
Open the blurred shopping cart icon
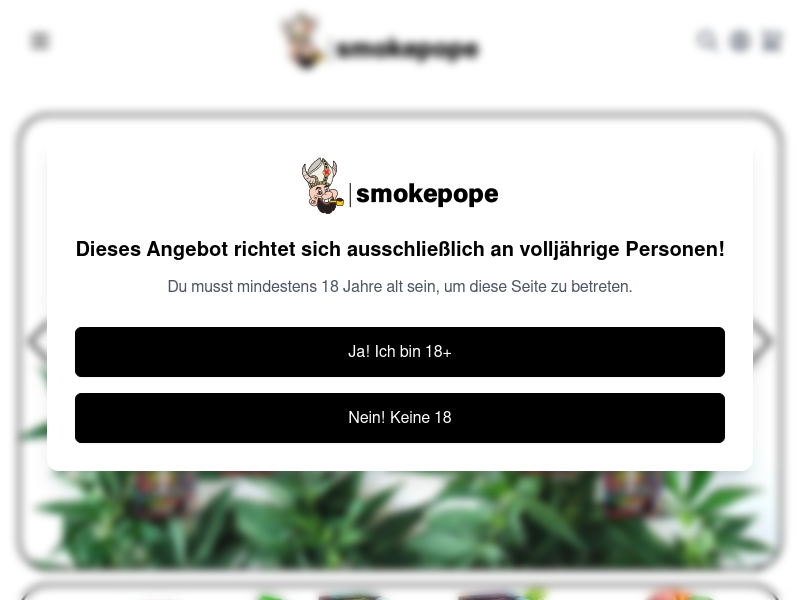[771, 41]
